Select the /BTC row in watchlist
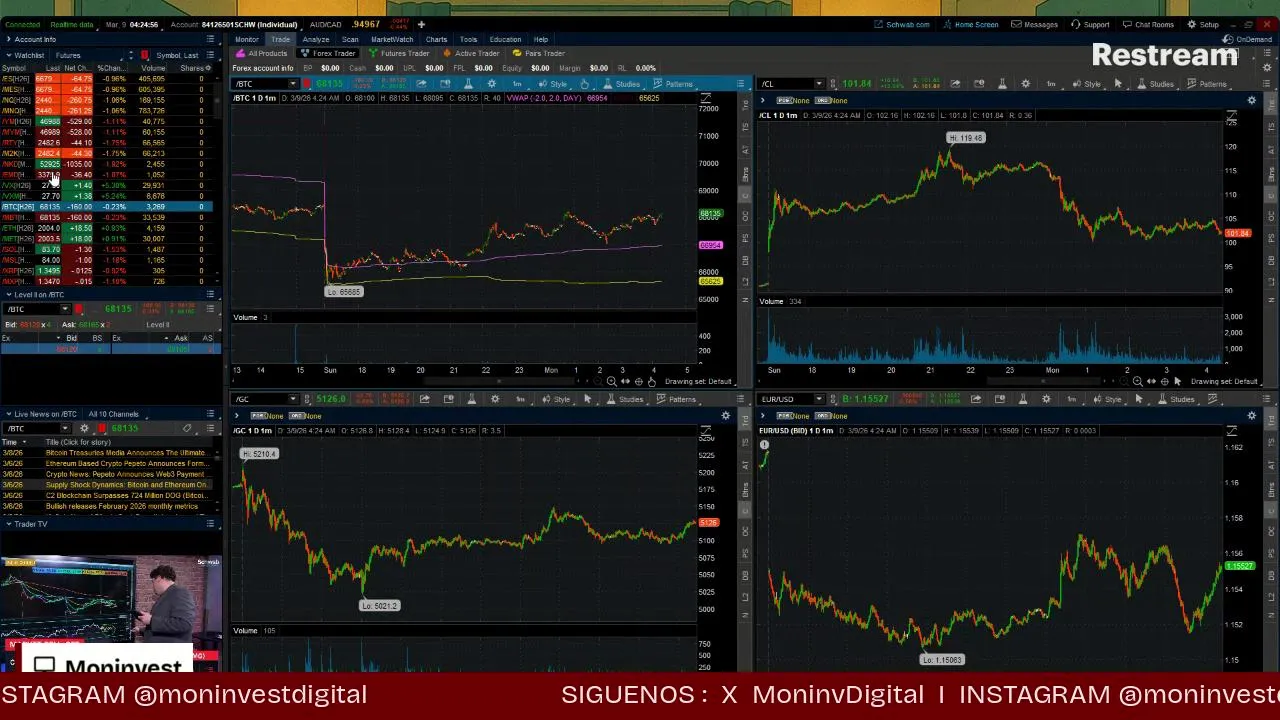The image size is (1280, 720). [105, 206]
